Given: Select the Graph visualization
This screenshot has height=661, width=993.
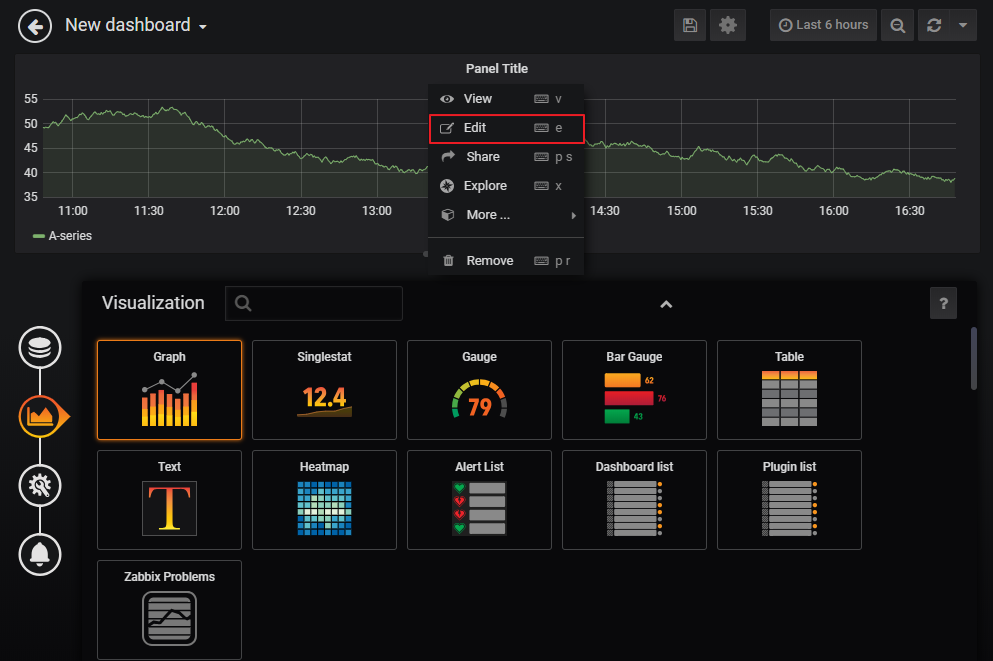Looking at the screenshot, I should [x=170, y=390].
